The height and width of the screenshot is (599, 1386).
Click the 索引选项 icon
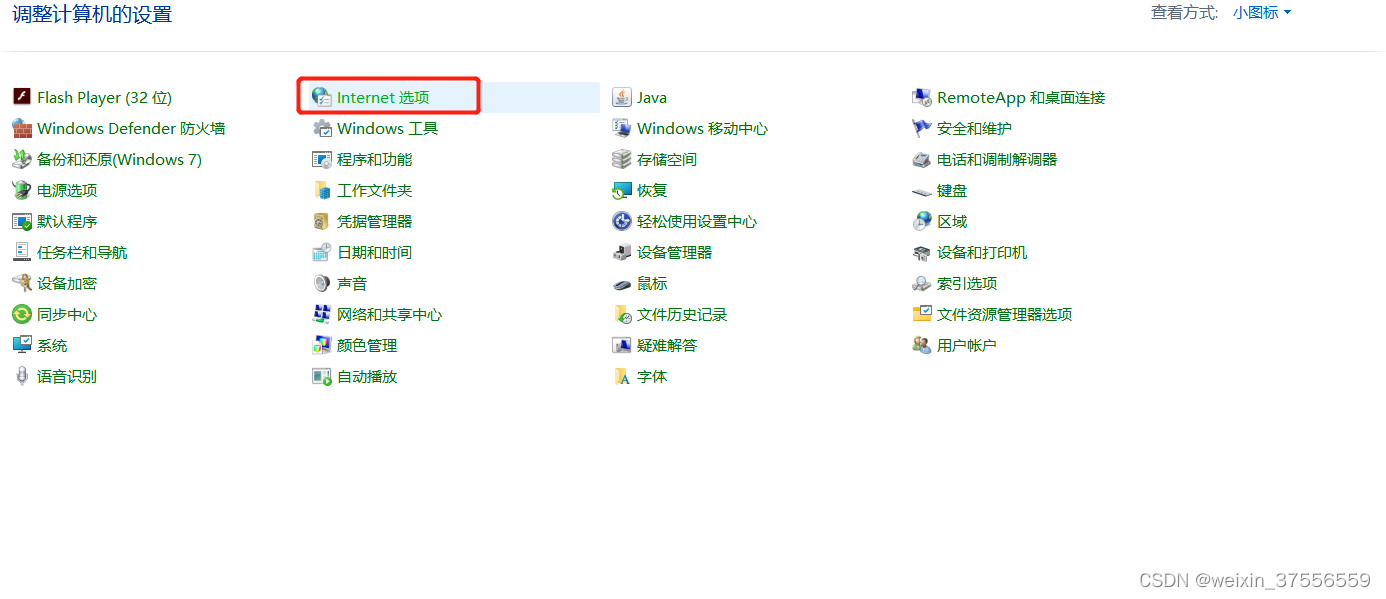tap(921, 283)
